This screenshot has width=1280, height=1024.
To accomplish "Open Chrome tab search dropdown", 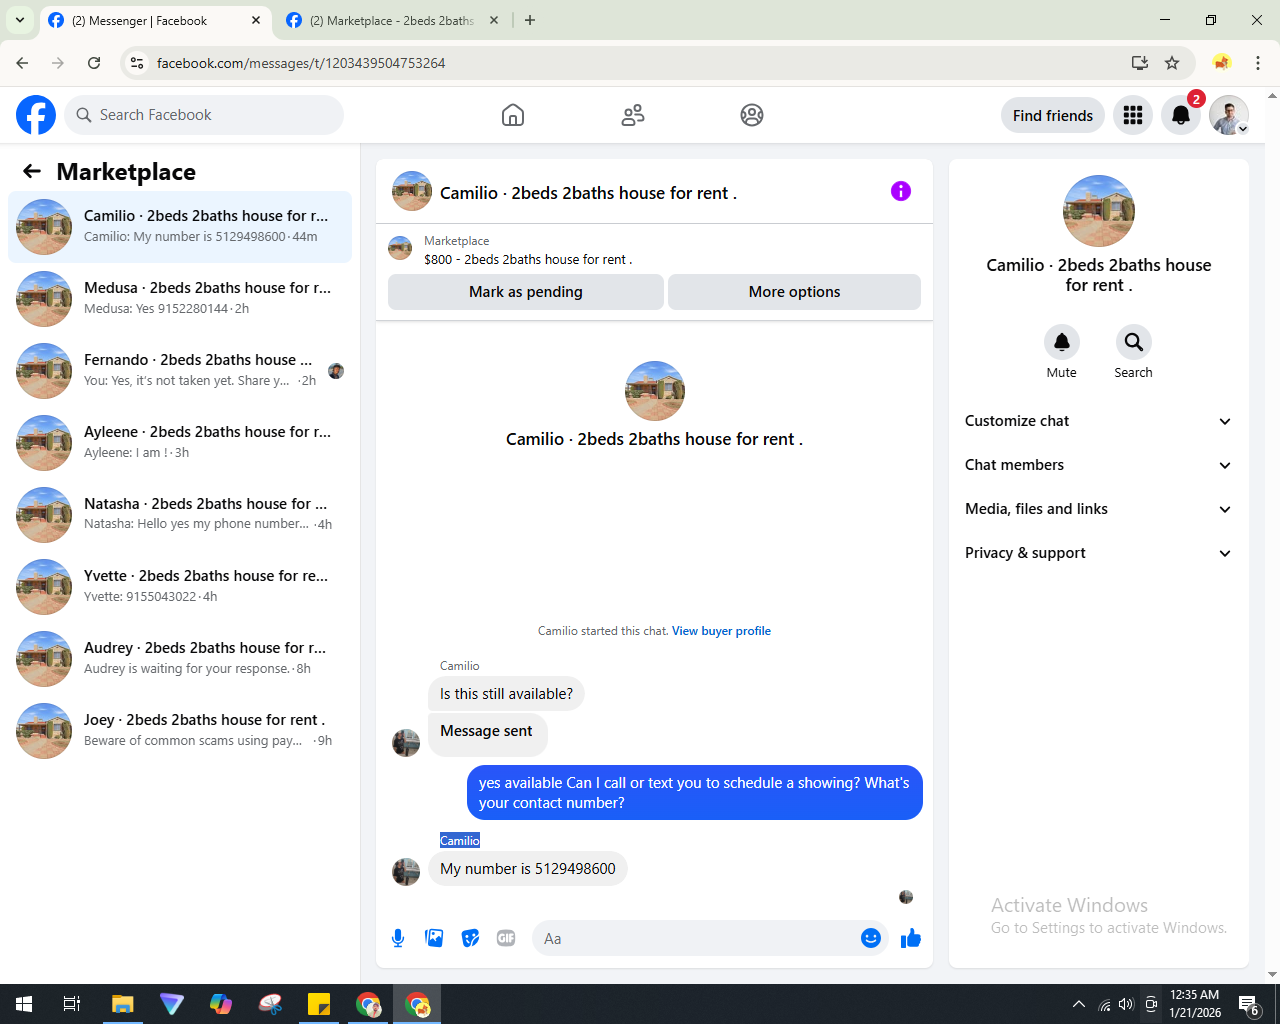I will (x=20, y=20).
